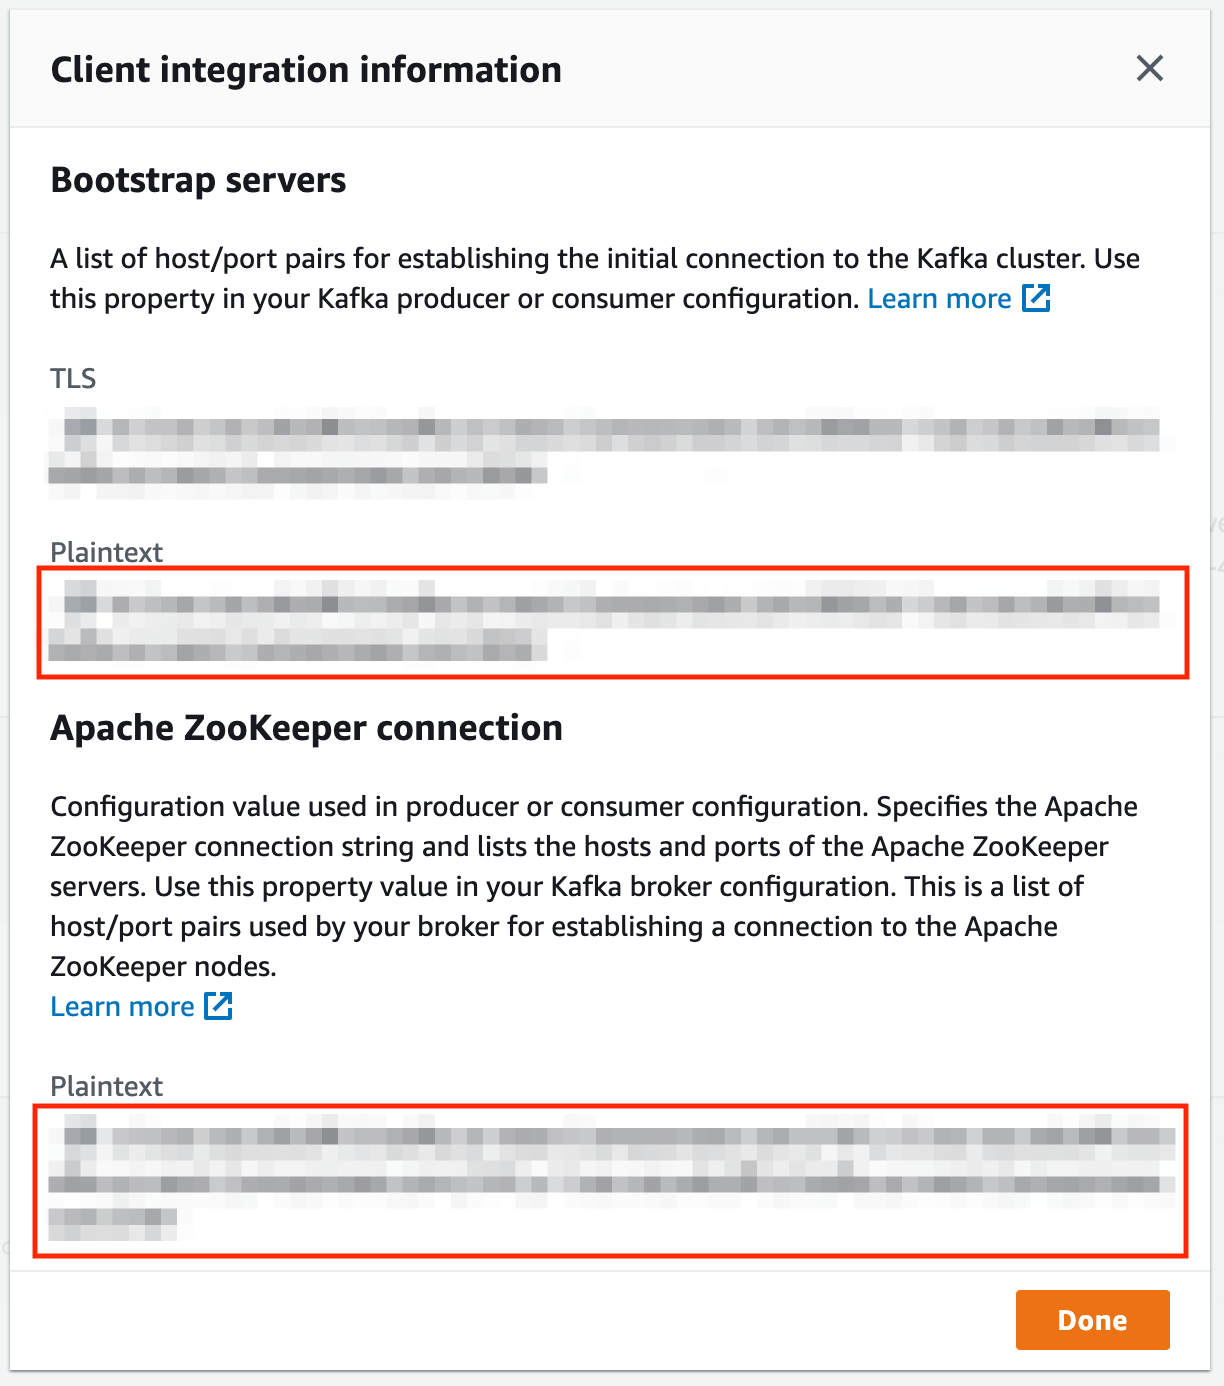
Task: Click the Client integration information title
Action: (x=306, y=70)
